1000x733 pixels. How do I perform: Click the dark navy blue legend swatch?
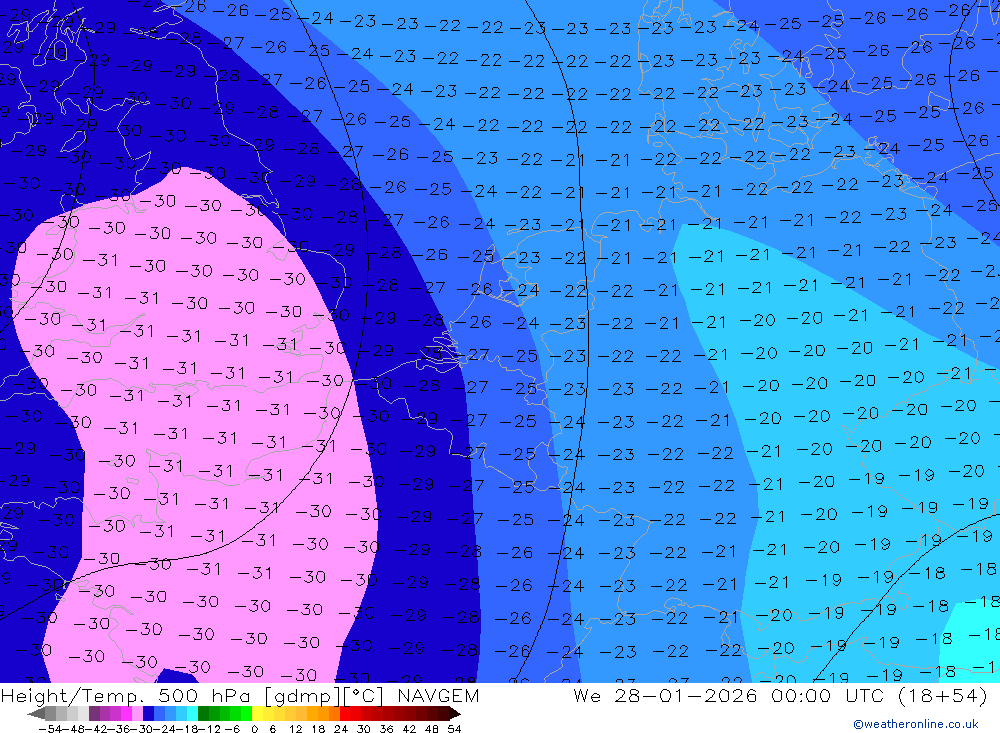(148, 714)
